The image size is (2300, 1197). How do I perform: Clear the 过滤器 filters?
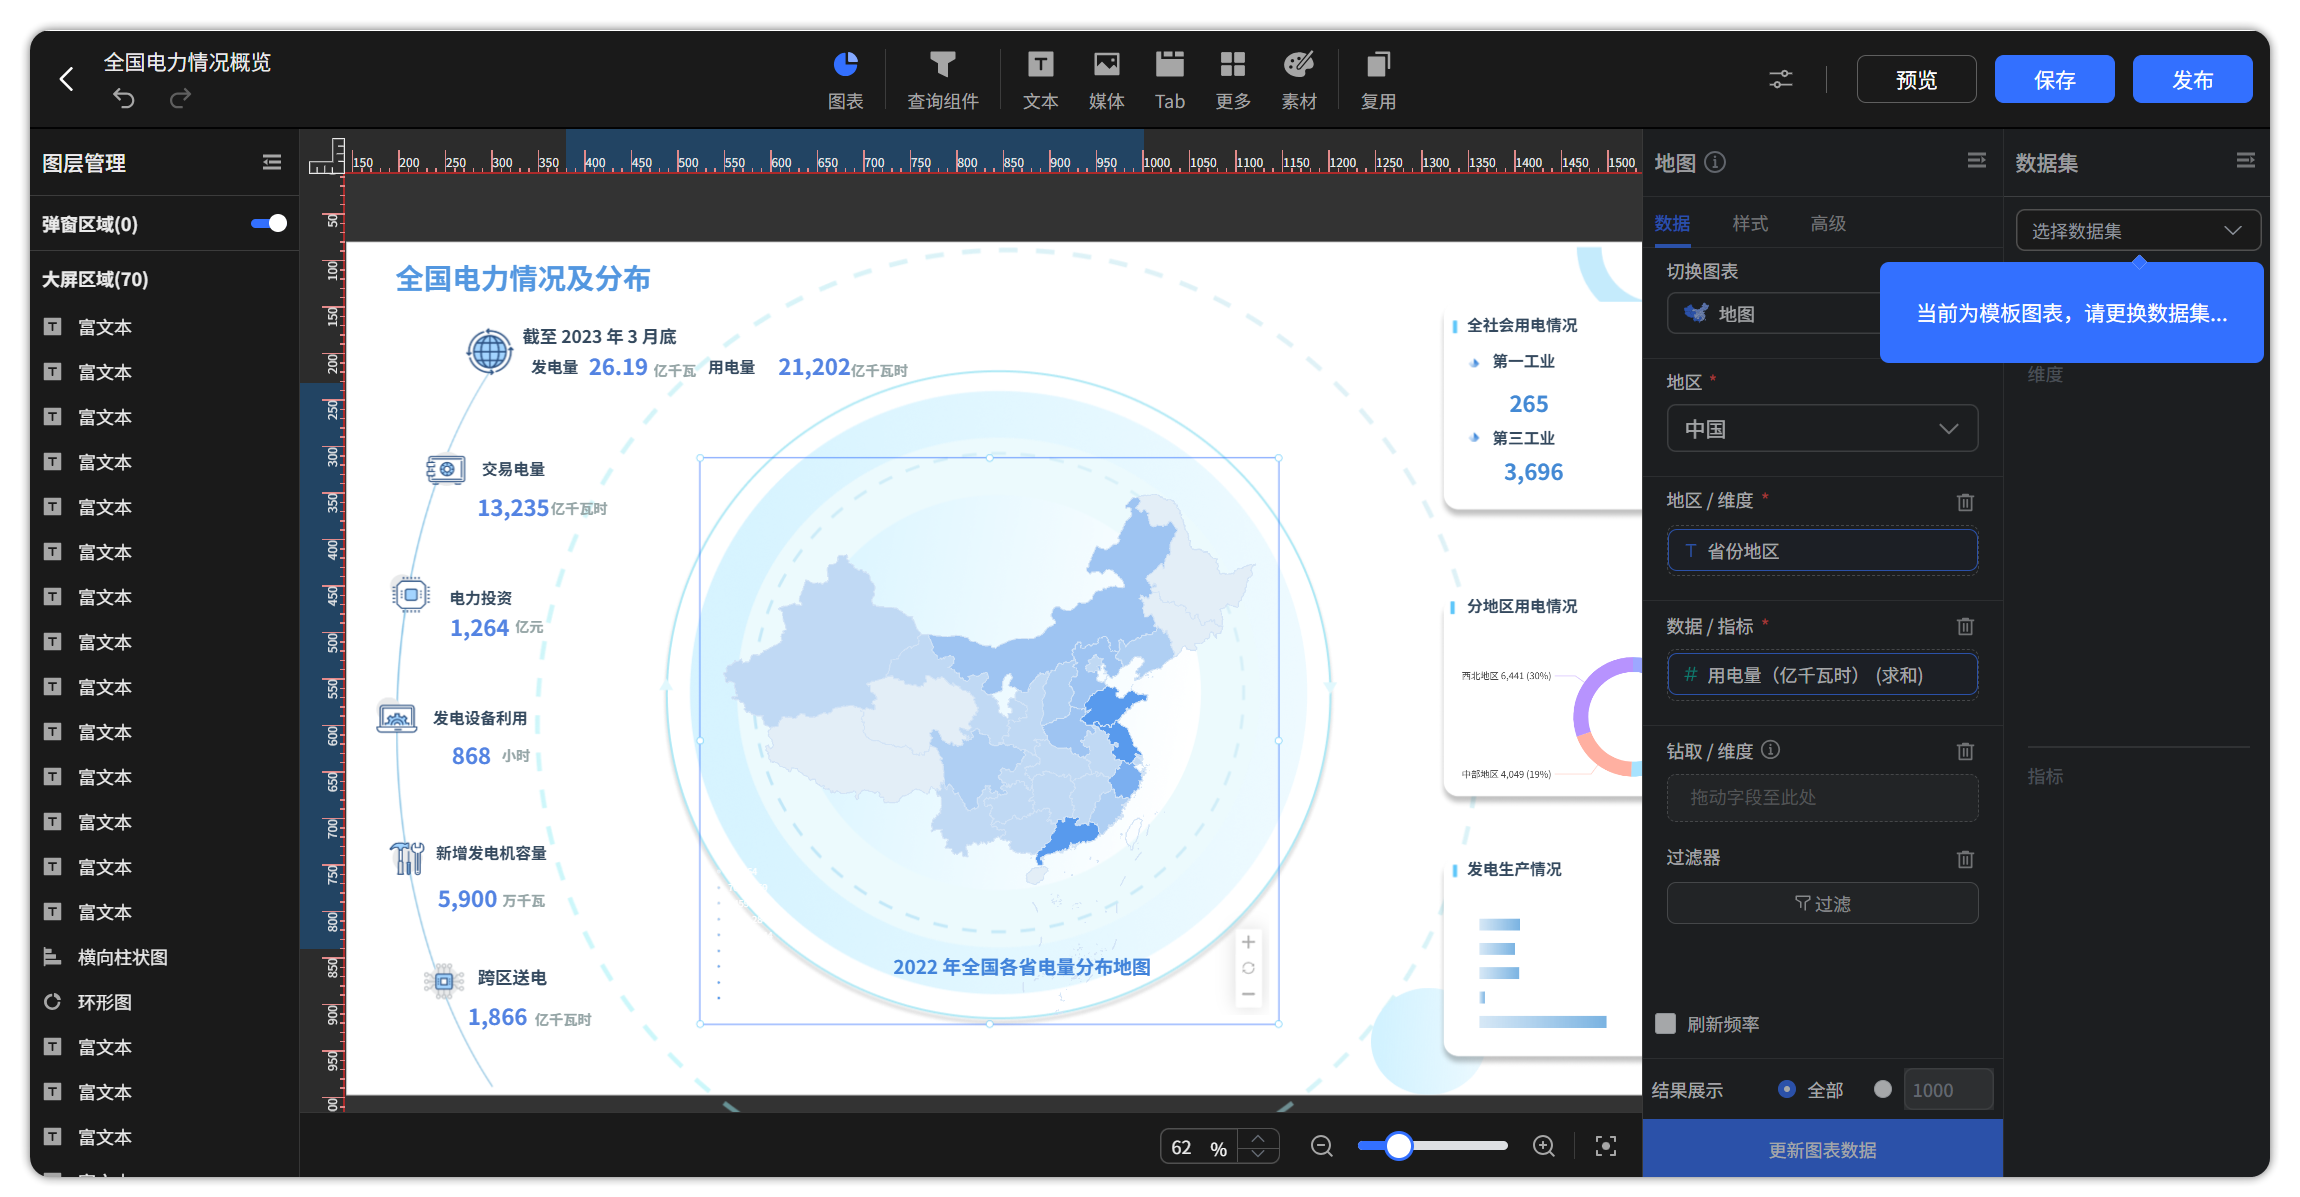[x=1965, y=859]
